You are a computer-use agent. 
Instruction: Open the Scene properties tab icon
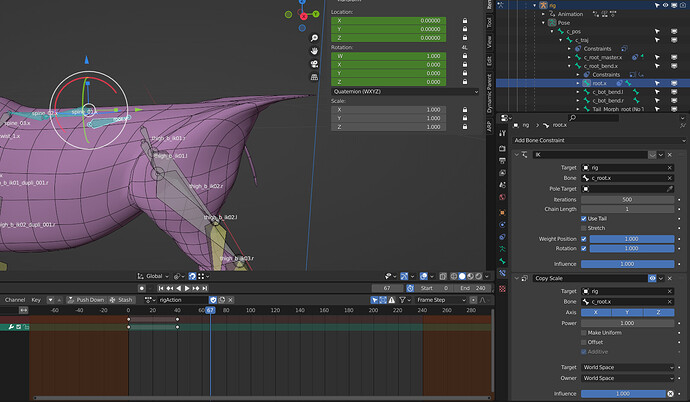[502, 185]
